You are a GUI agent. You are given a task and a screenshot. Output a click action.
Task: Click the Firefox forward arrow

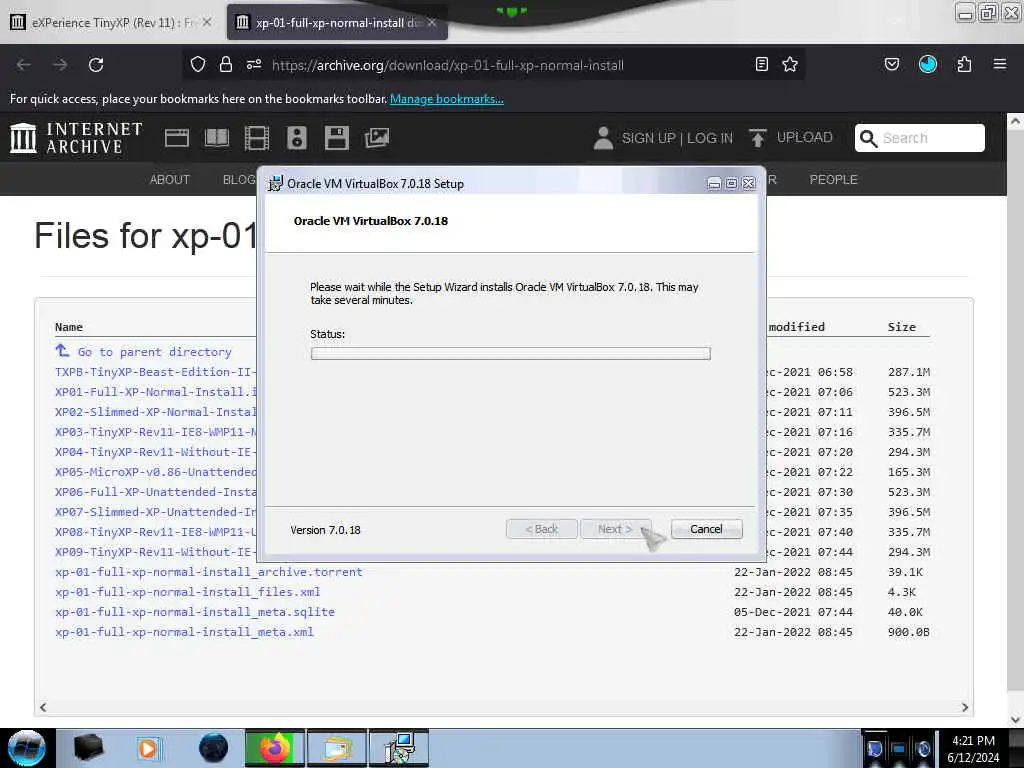(x=60, y=65)
